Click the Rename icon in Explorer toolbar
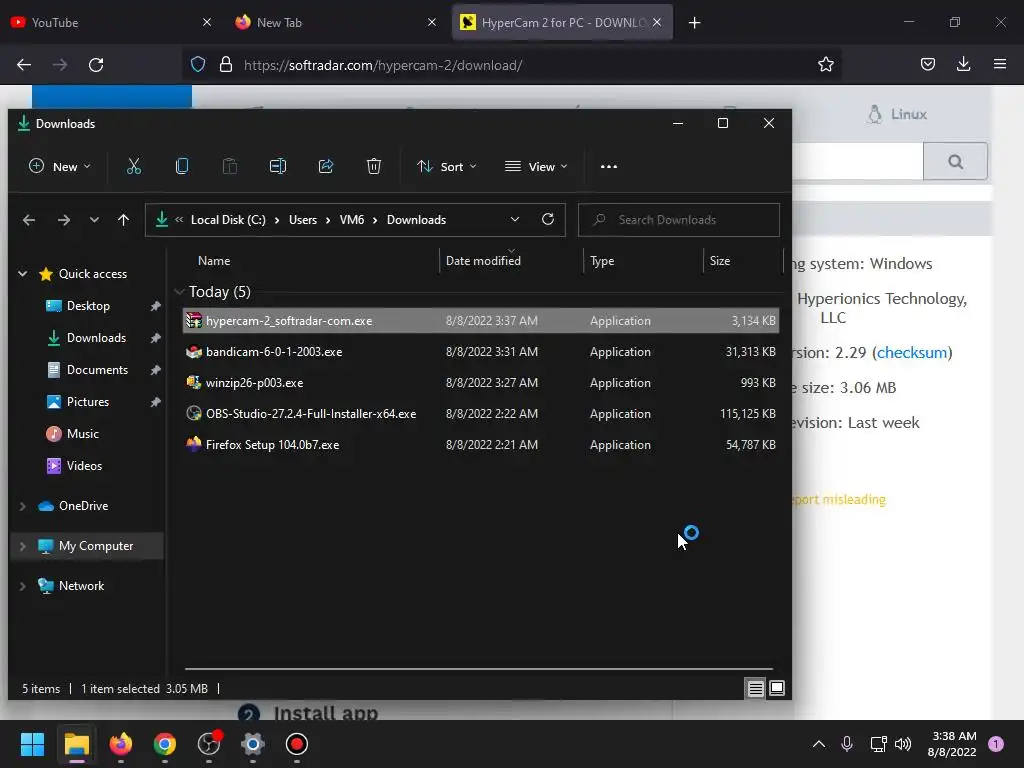This screenshot has height=768, width=1024. (278, 167)
